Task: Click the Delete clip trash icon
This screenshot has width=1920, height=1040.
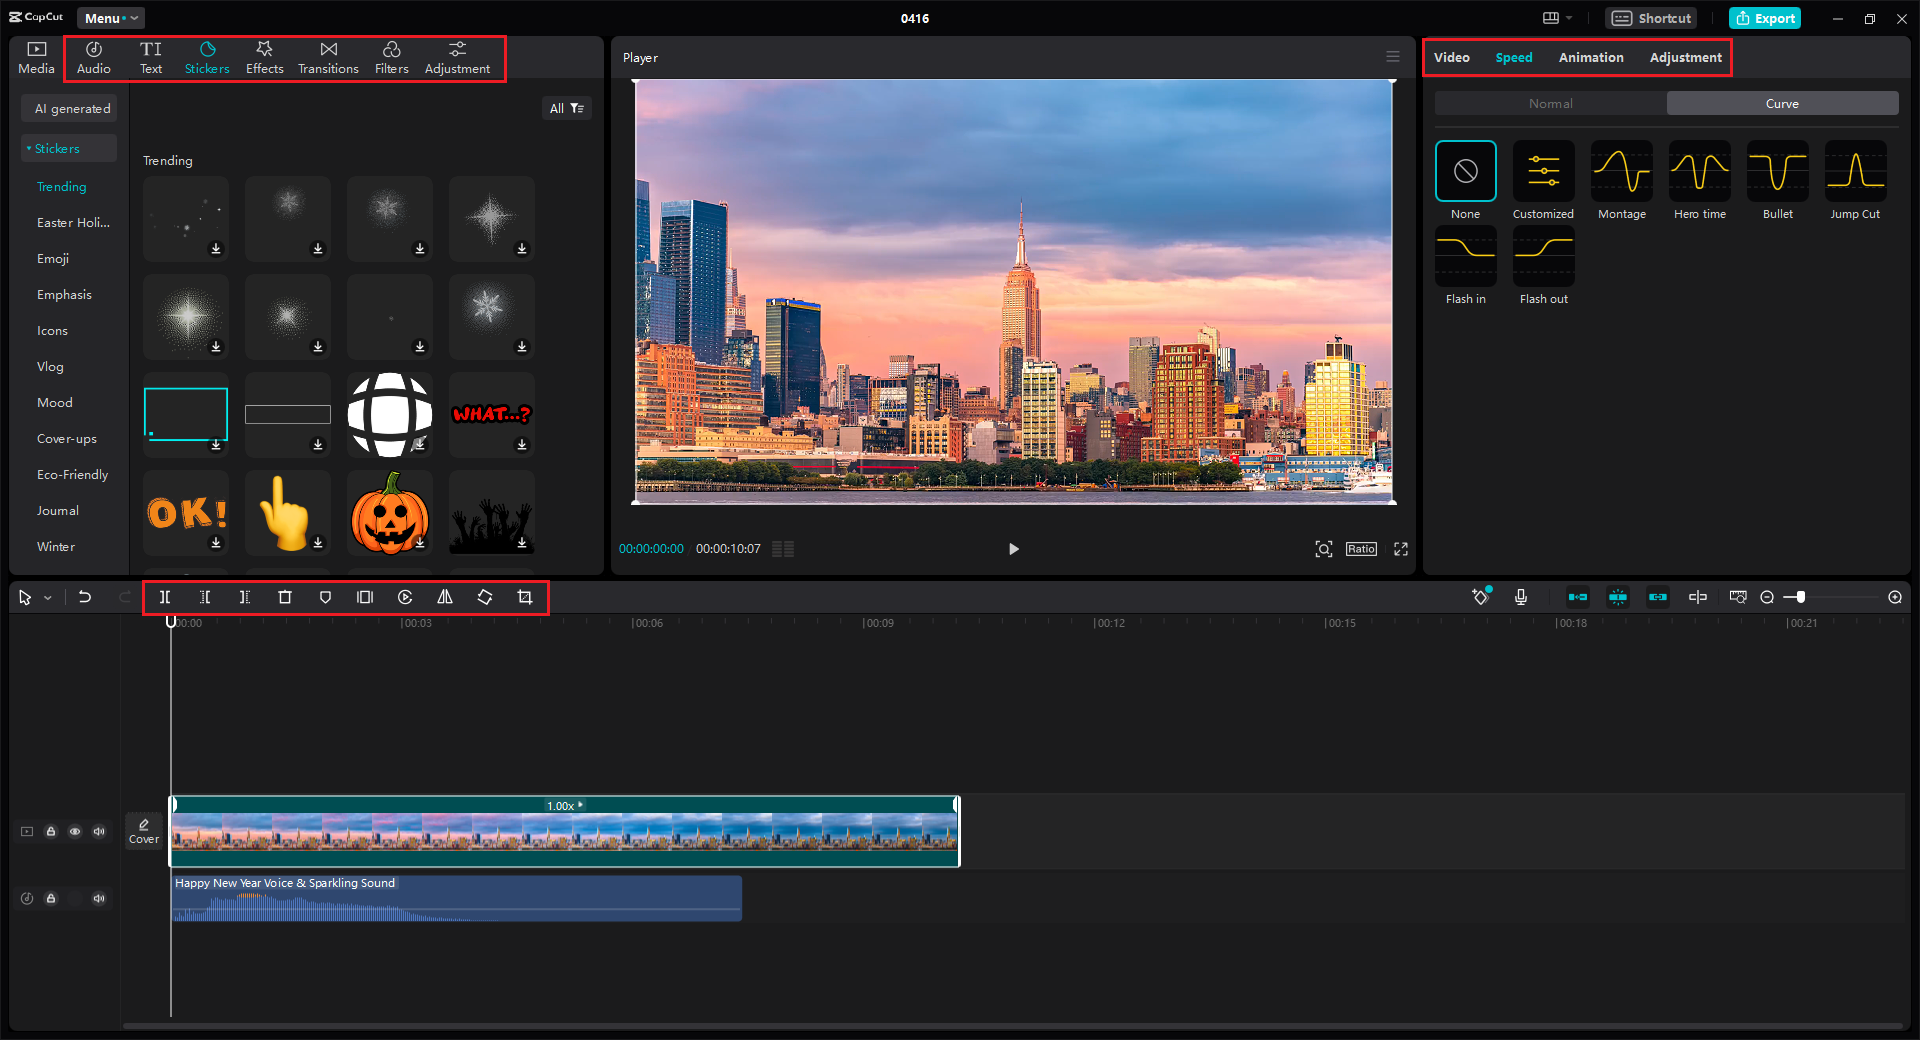Action: click(x=285, y=597)
